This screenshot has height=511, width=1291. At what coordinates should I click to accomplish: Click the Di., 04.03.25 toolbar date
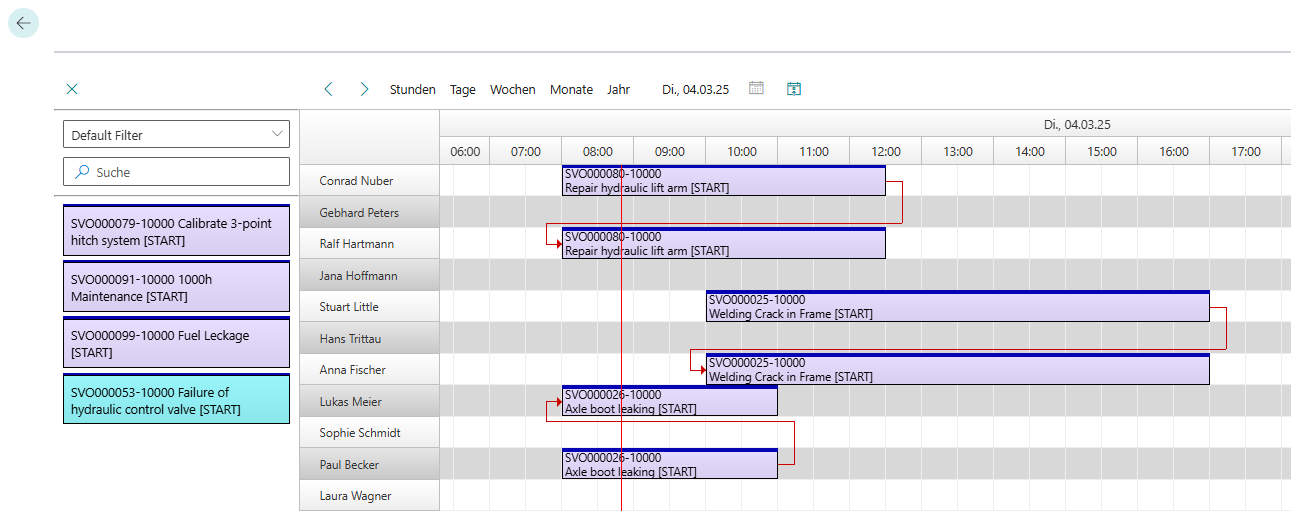click(x=695, y=89)
